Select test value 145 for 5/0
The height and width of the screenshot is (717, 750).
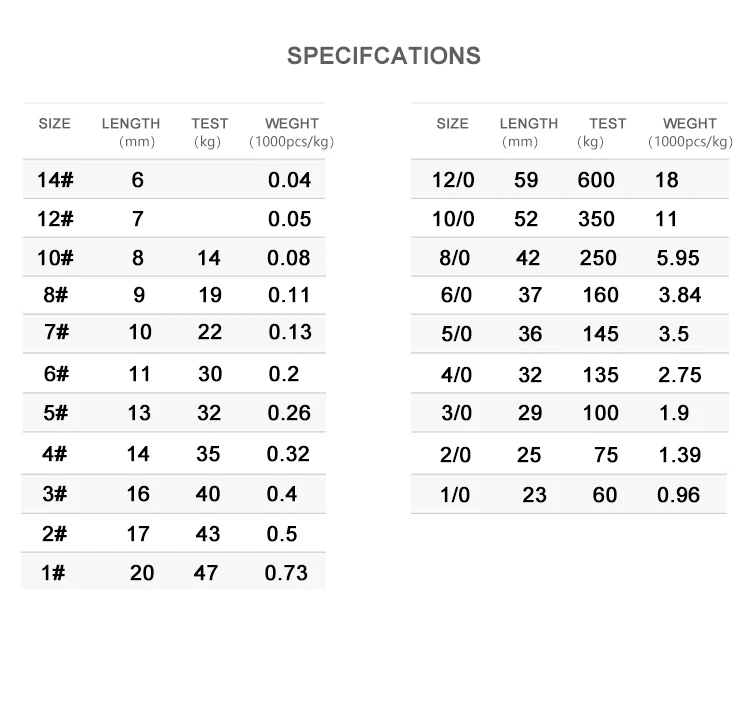point(600,334)
